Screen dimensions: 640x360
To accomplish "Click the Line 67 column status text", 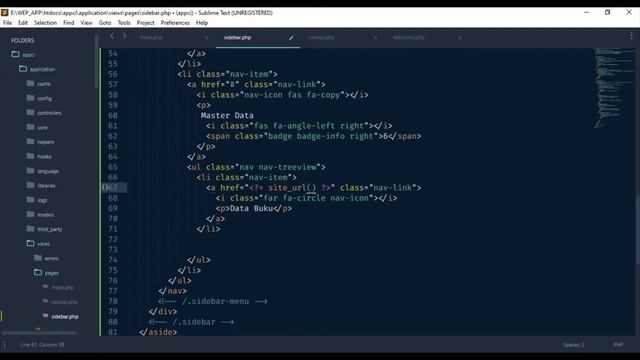I will (42, 345).
